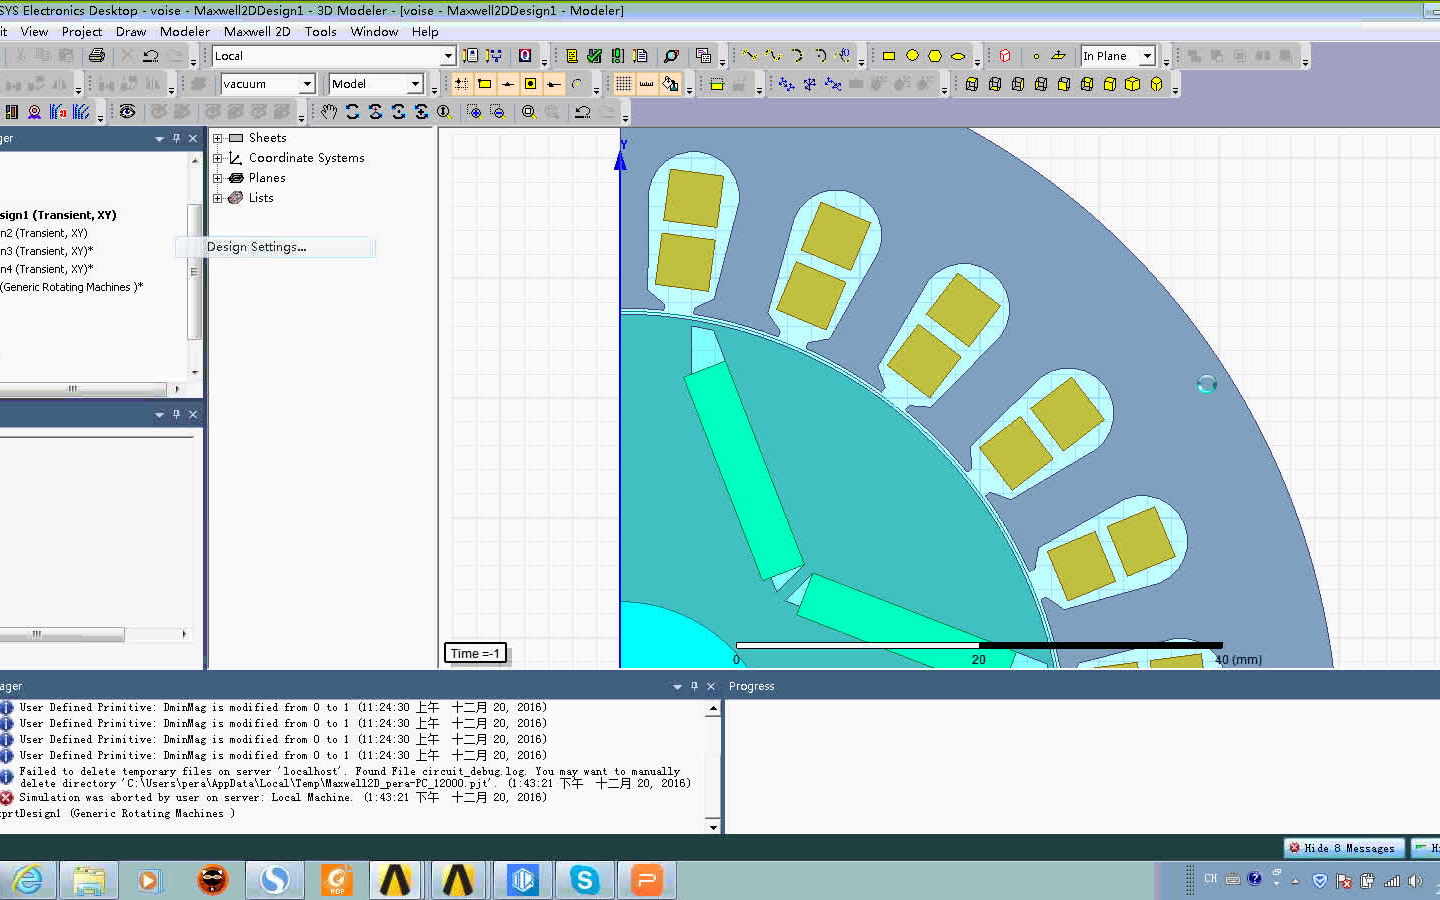Open the Modeler menu
This screenshot has height=900, width=1440.
[x=184, y=32]
